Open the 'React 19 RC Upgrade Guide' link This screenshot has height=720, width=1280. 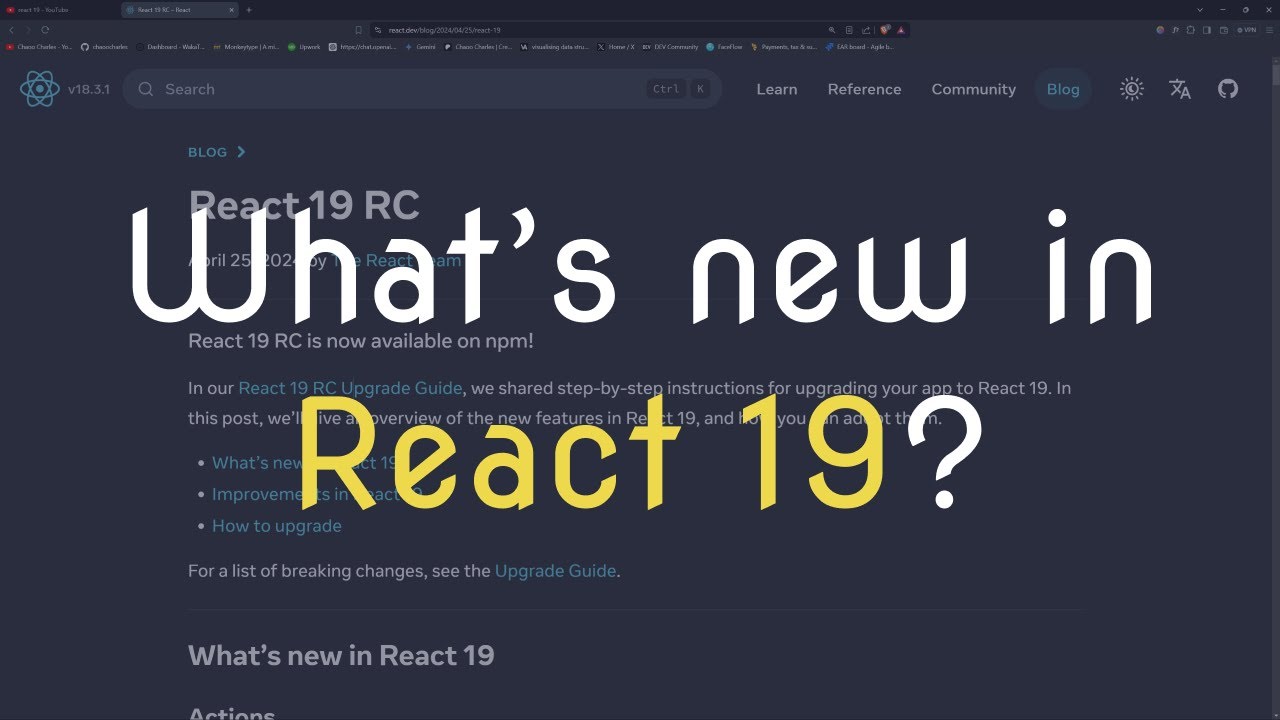click(x=350, y=388)
